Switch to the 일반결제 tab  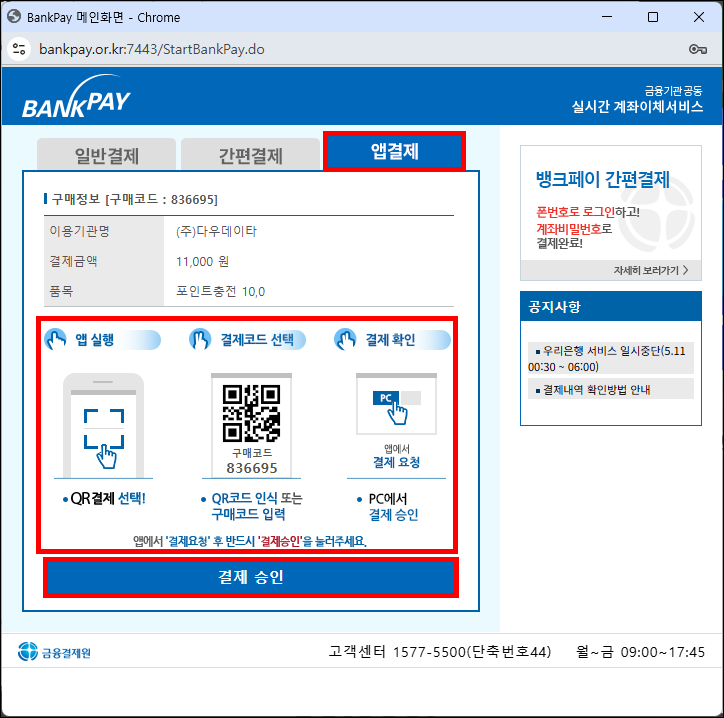[x=107, y=155]
